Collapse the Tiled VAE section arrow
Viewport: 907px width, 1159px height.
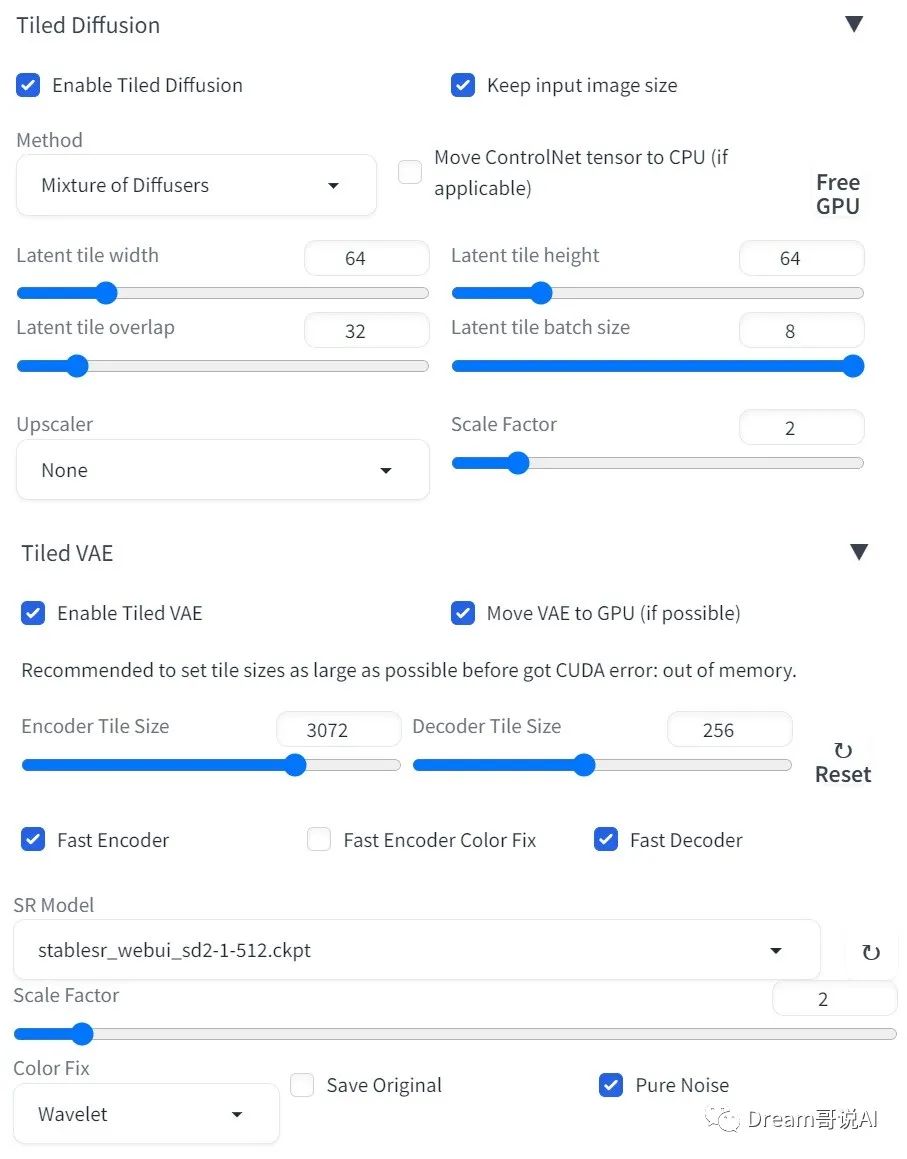click(x=858, y=552)
